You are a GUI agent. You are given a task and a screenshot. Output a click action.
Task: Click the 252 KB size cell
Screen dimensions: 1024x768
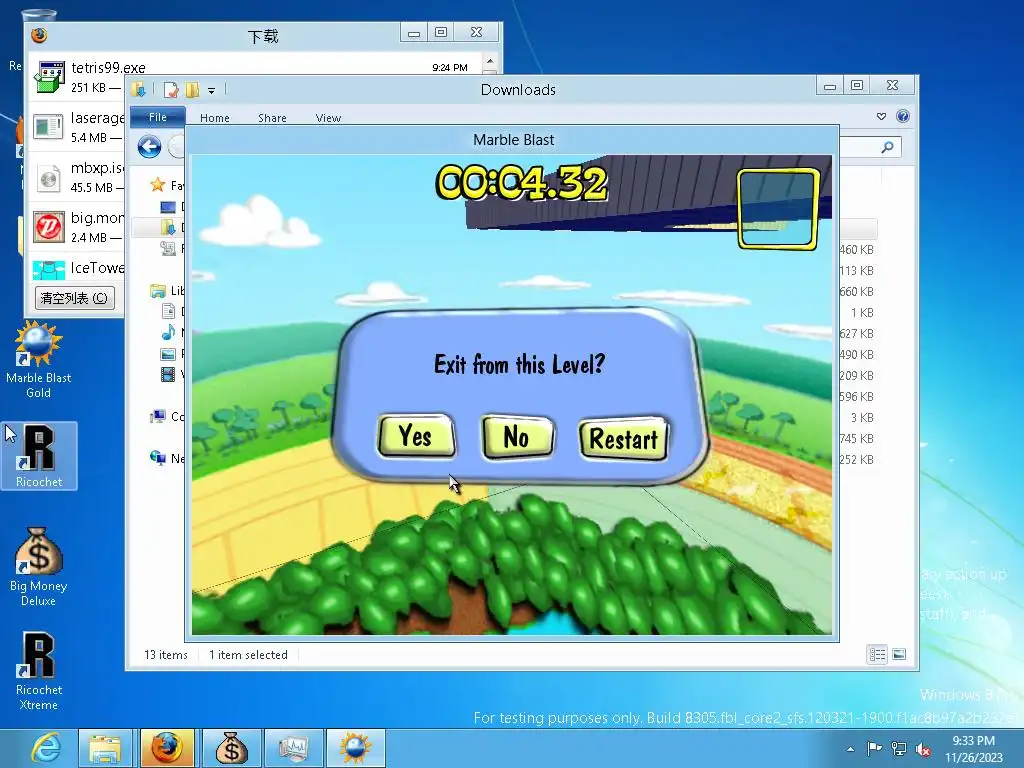click(856, 459)
